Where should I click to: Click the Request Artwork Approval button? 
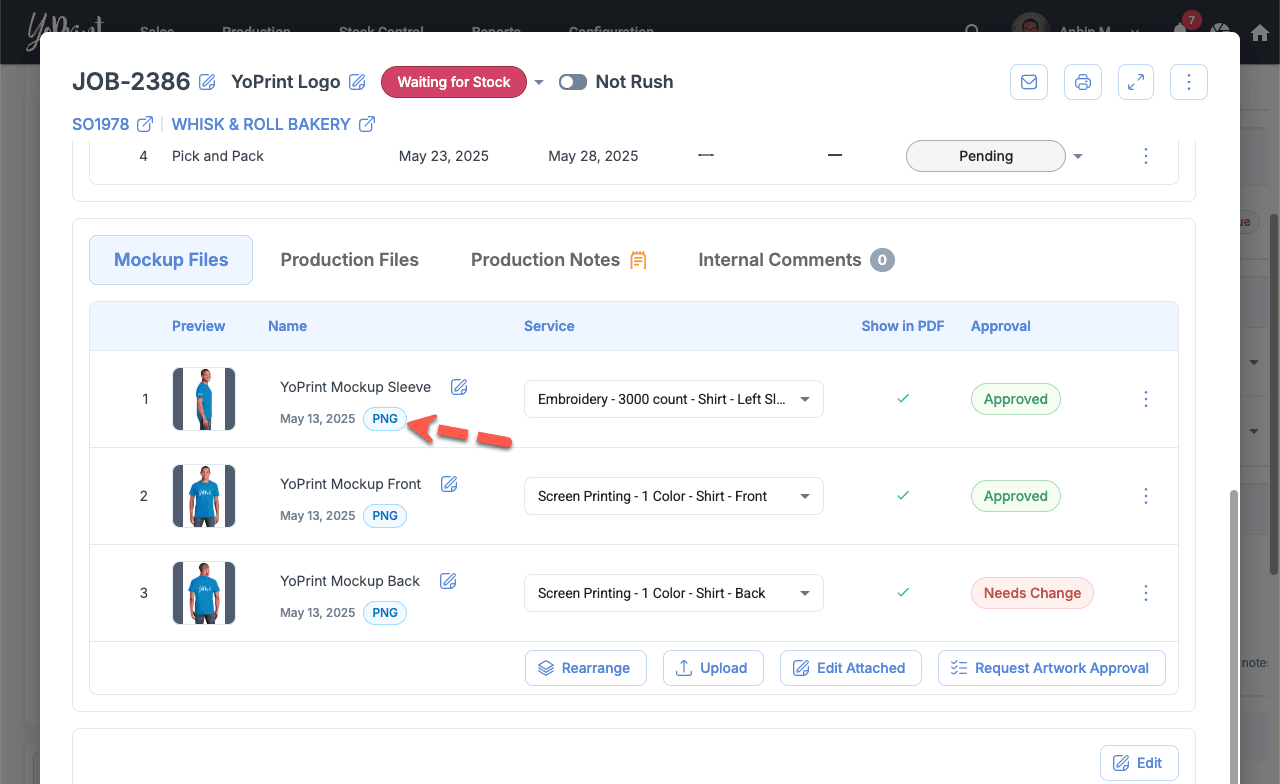1051,668
